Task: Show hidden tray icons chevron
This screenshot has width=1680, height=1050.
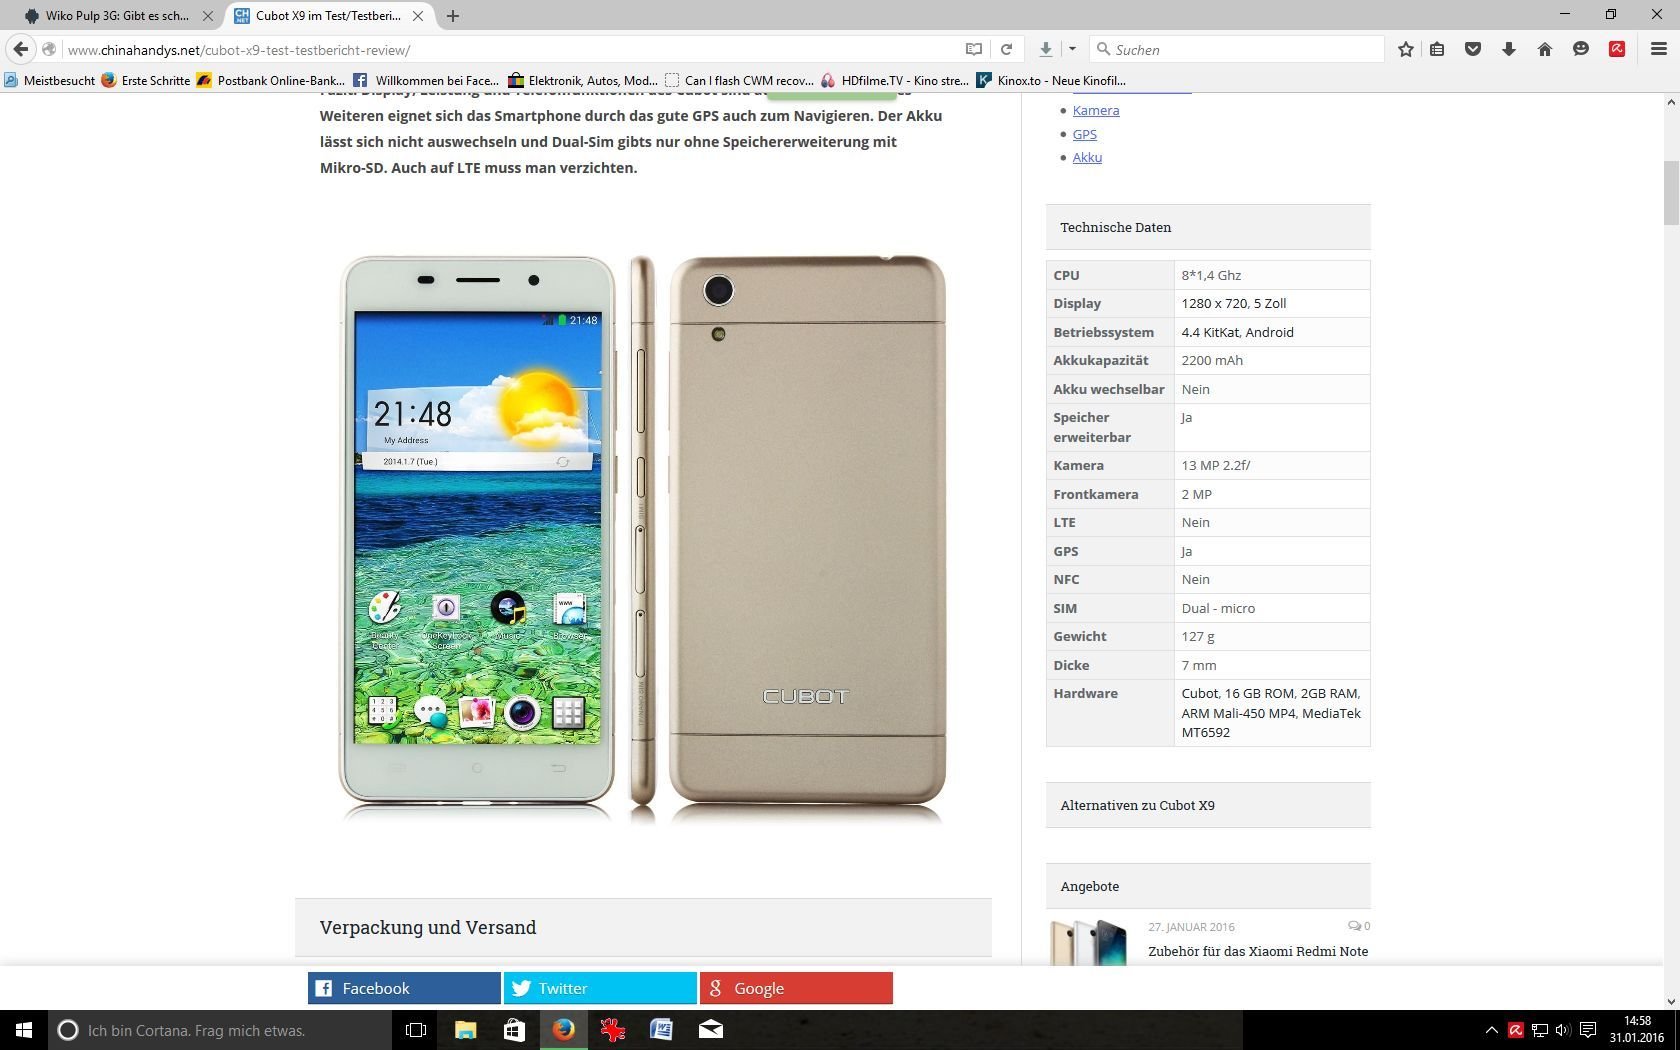Action: (x=1491, y=1030)
